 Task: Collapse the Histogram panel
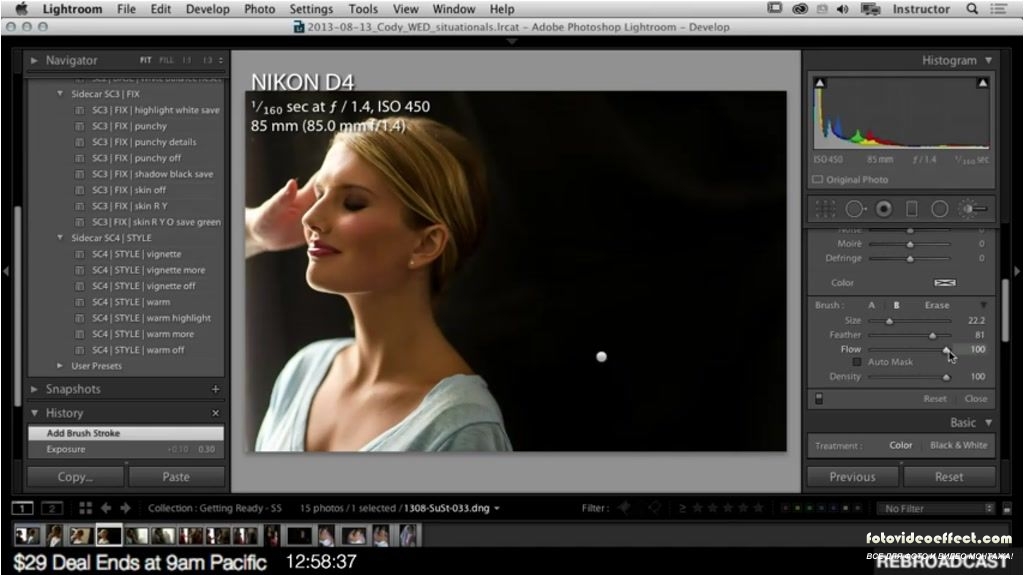pyautogui.click(x=989, y=60)
